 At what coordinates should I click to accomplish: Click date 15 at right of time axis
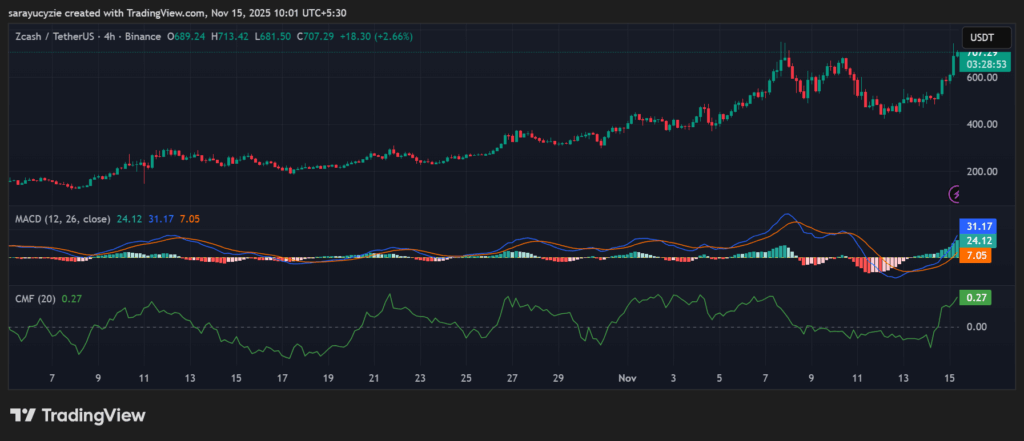tap(948, 378)
